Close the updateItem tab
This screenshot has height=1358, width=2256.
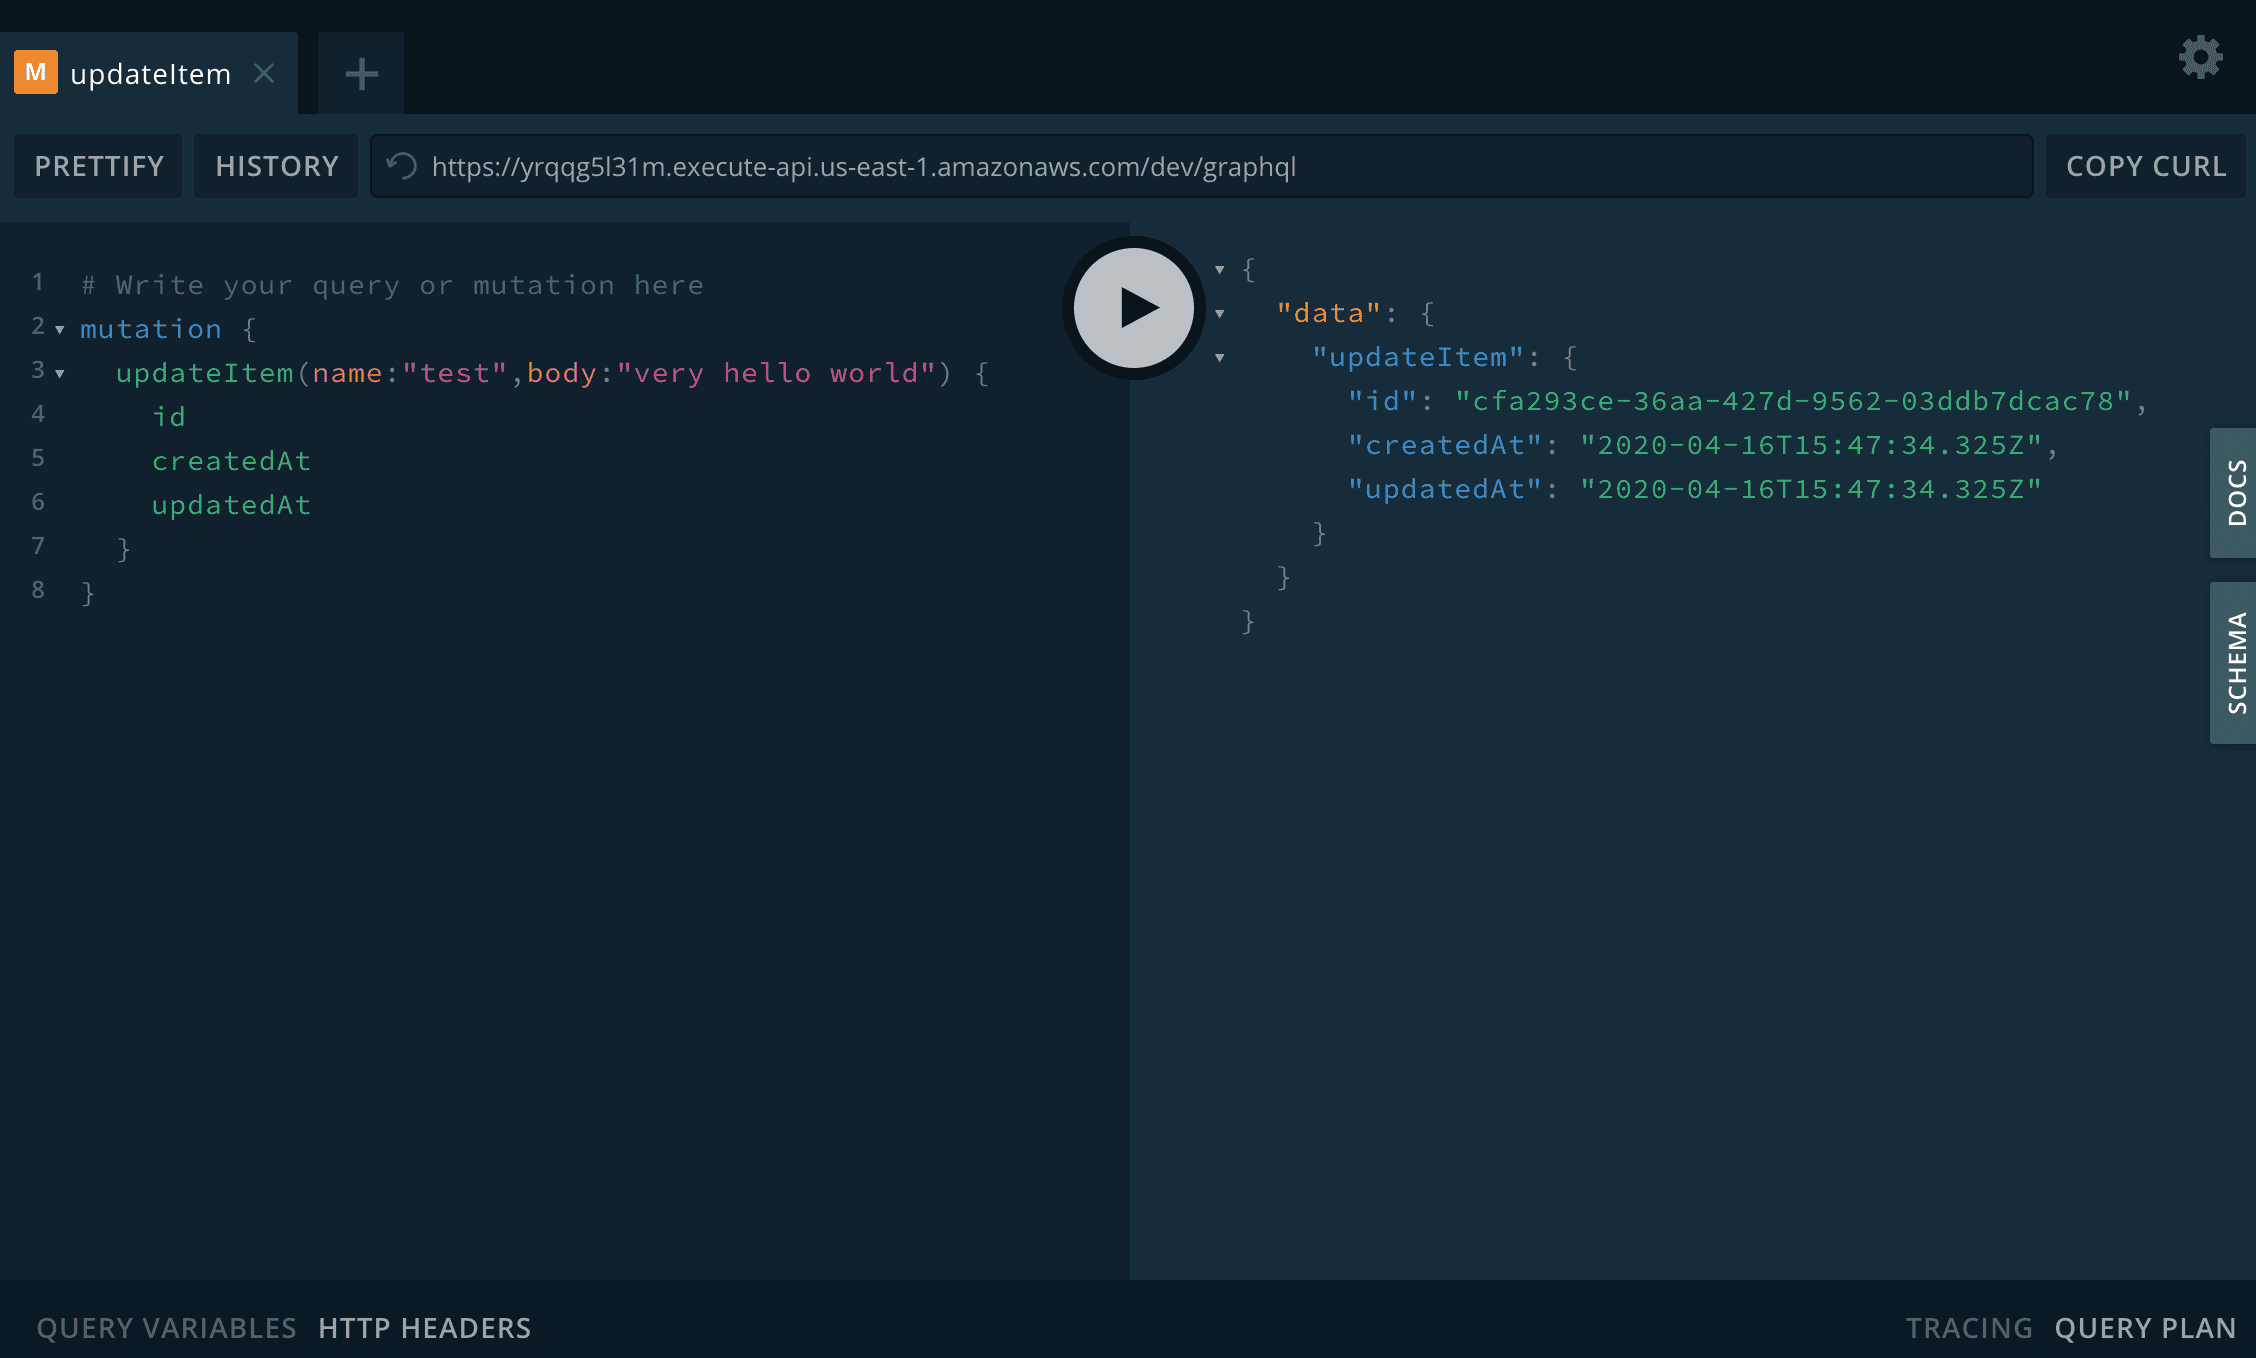pos(264,73)
